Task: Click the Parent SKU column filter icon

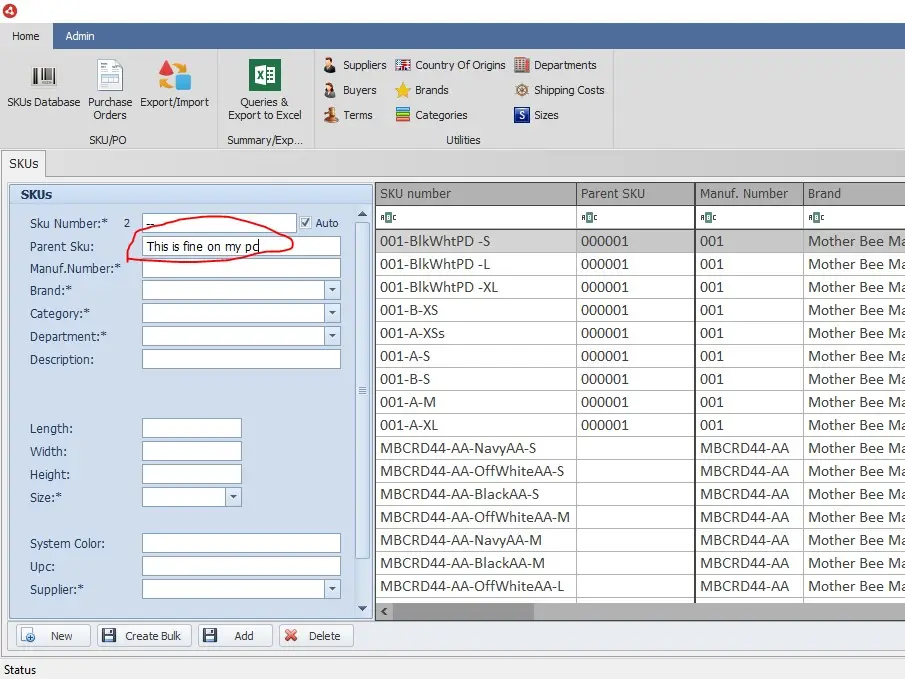Action: coord(589,218)
